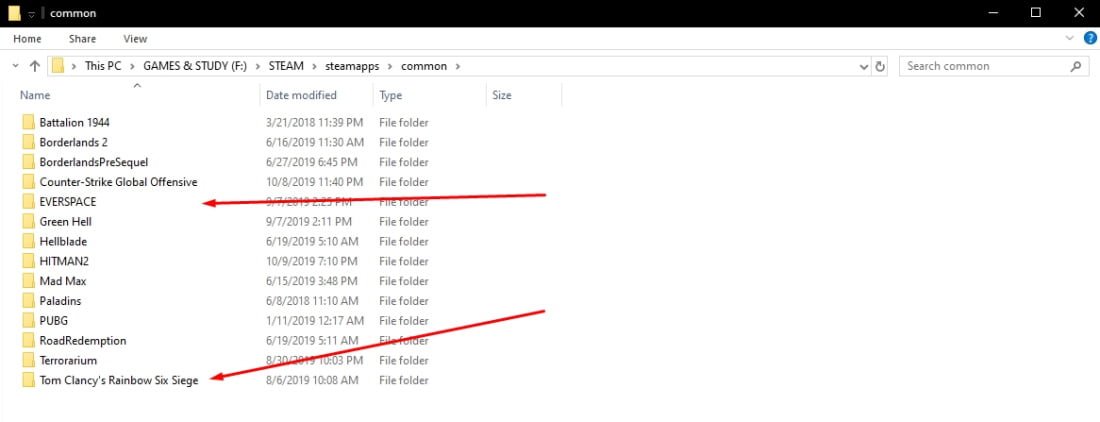Image resolution: width=1100 pixels, height=422 pixels.
Task: Click the up arrow to parent folder
Action: 35,66
